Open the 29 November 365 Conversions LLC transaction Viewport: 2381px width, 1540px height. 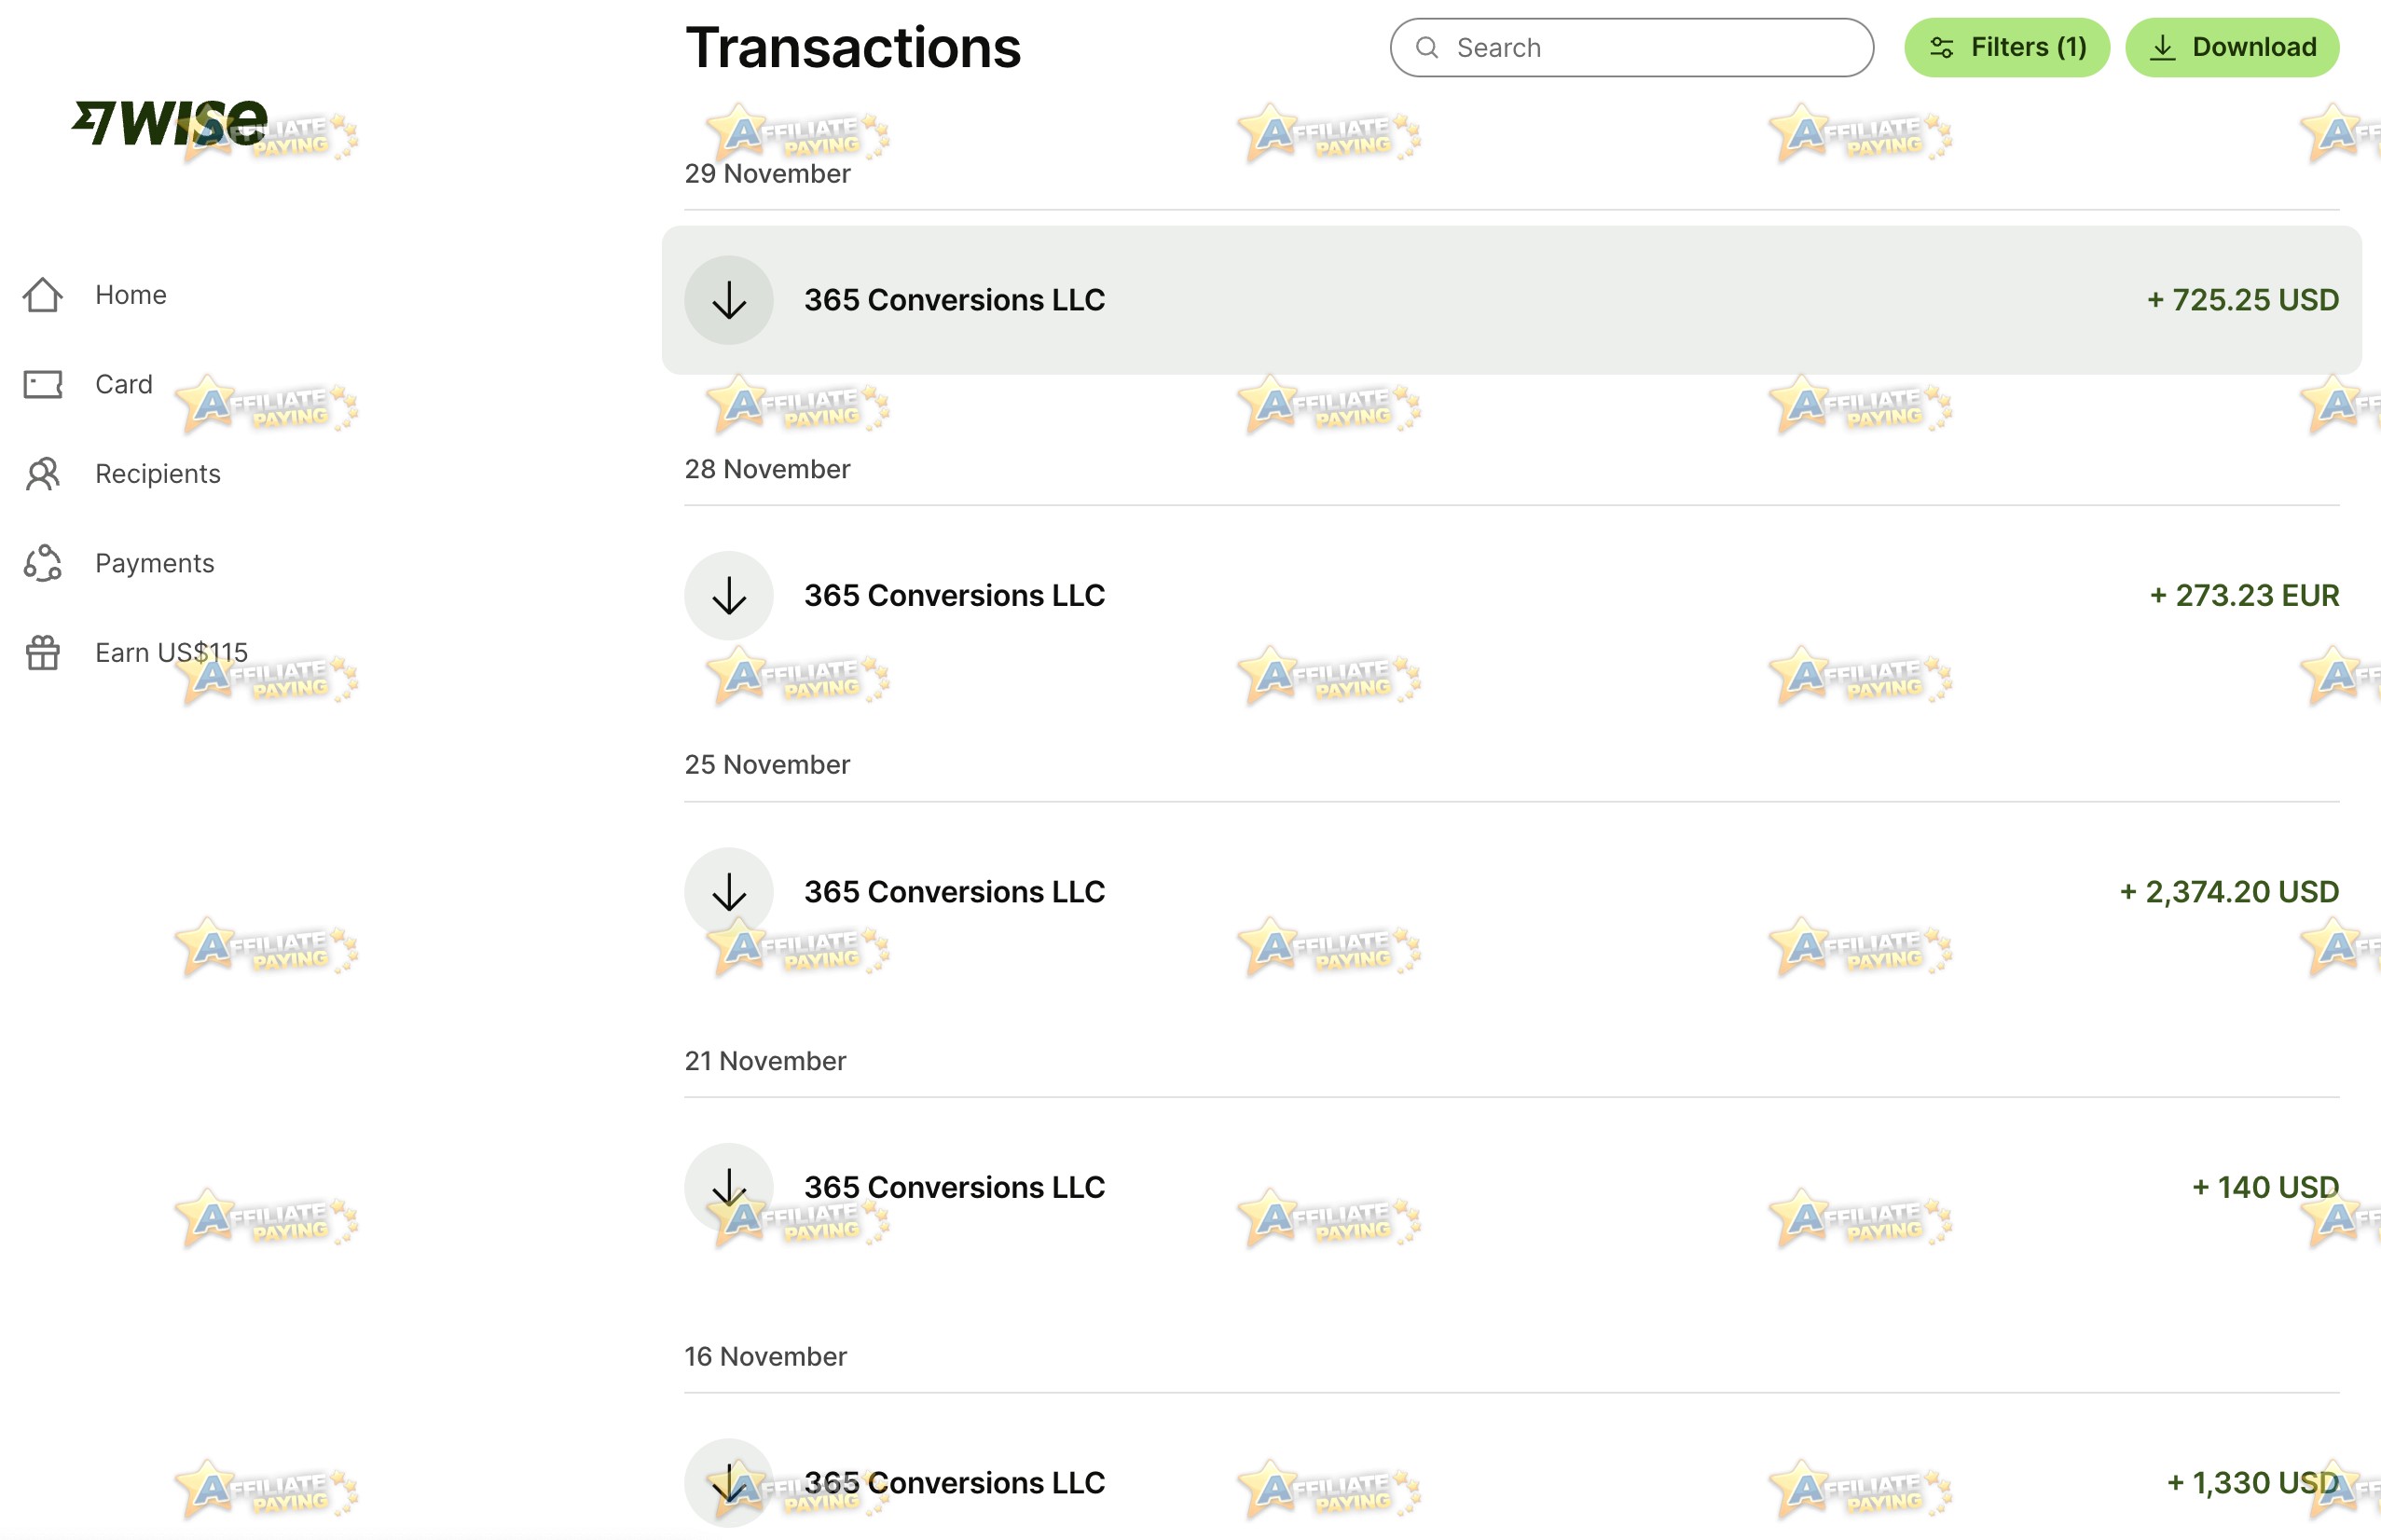(x=1512, y=300)
